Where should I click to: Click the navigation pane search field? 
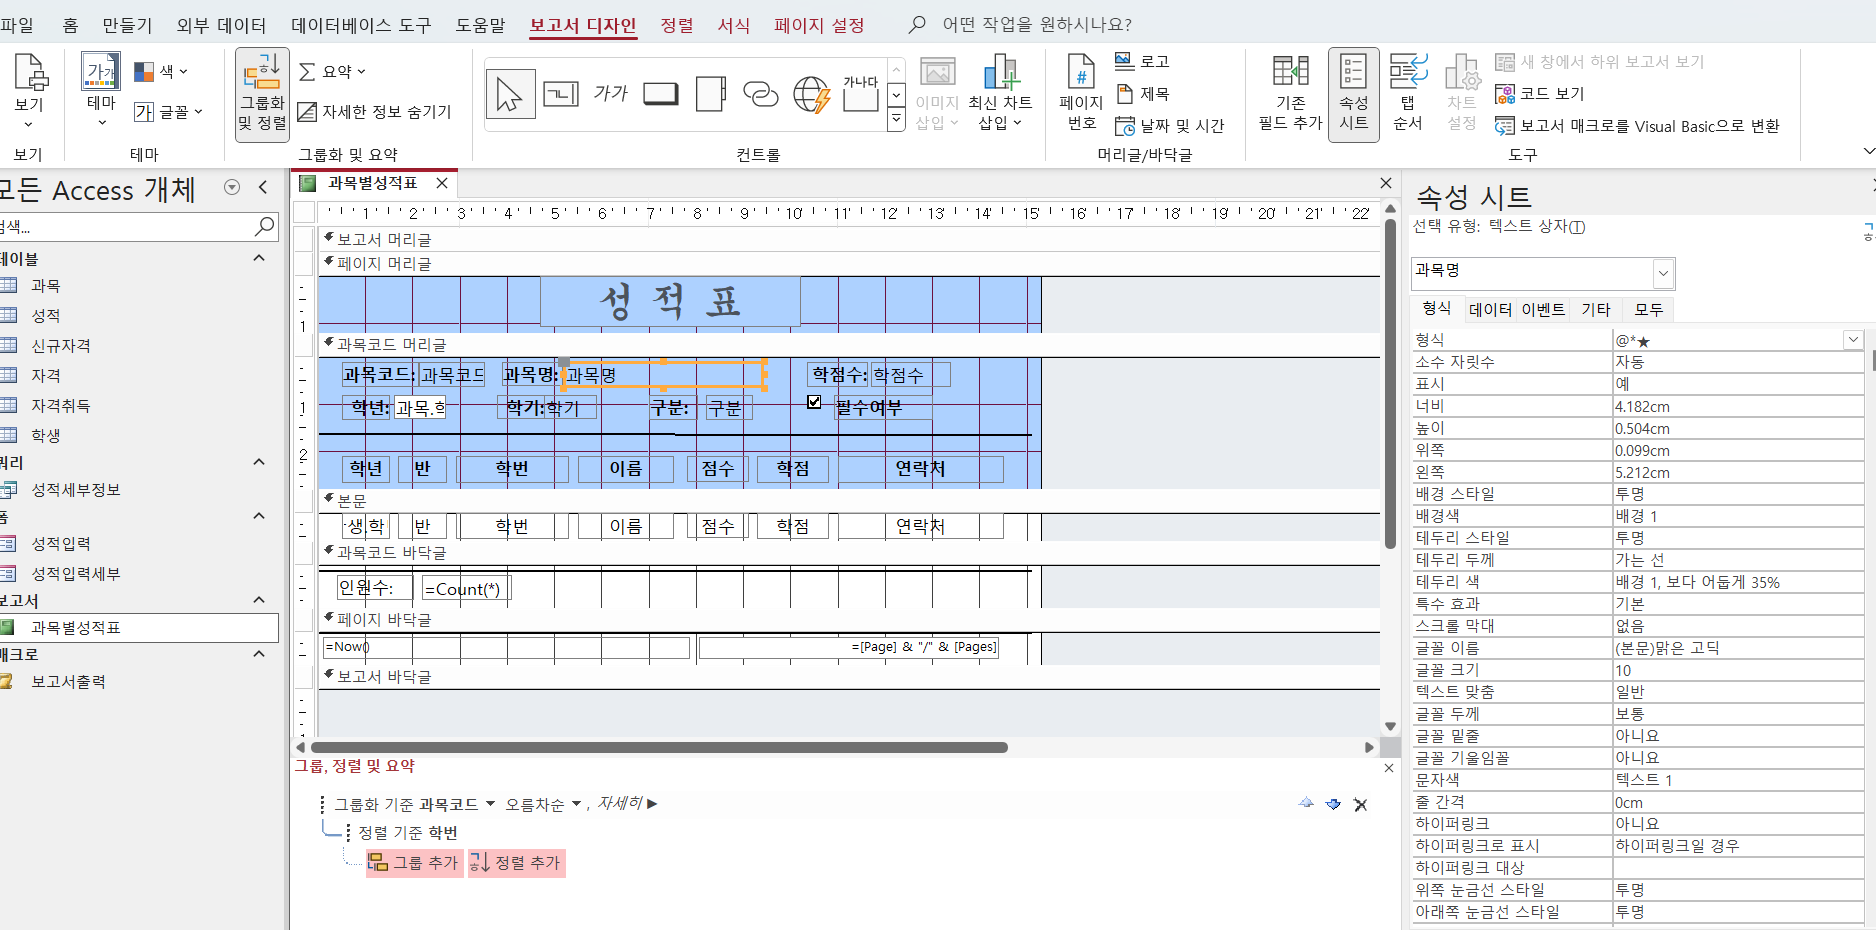click(x=125, y=228)
